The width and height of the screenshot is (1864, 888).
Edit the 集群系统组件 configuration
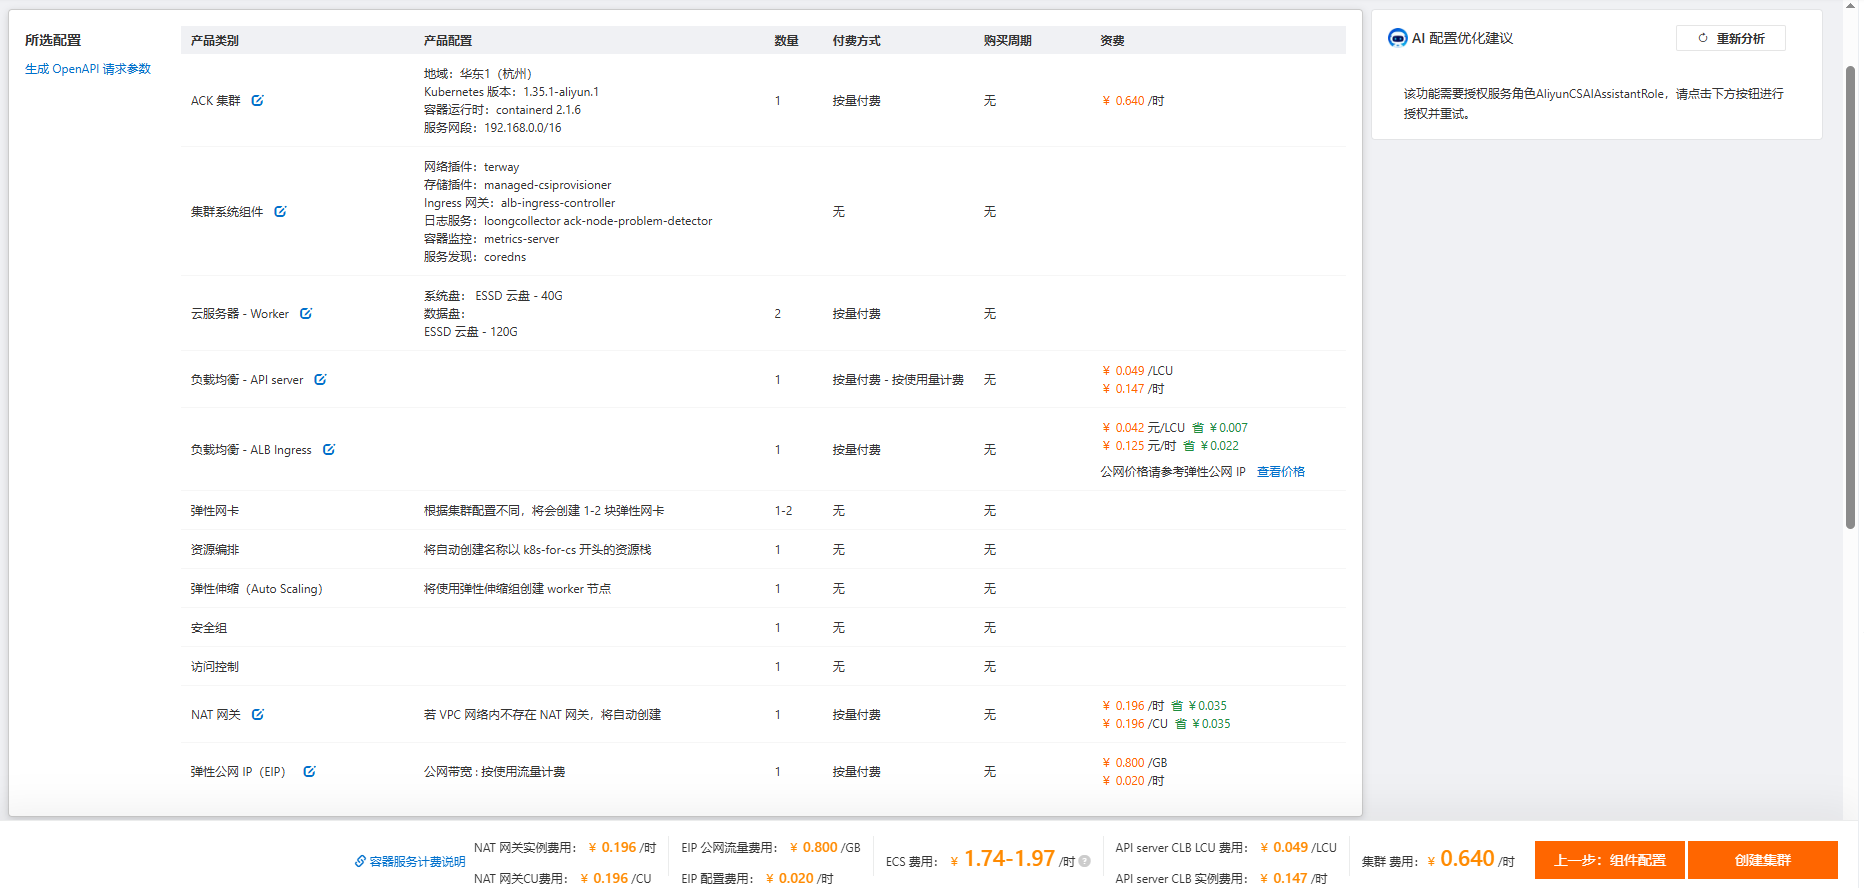click(x=280, y=212)
